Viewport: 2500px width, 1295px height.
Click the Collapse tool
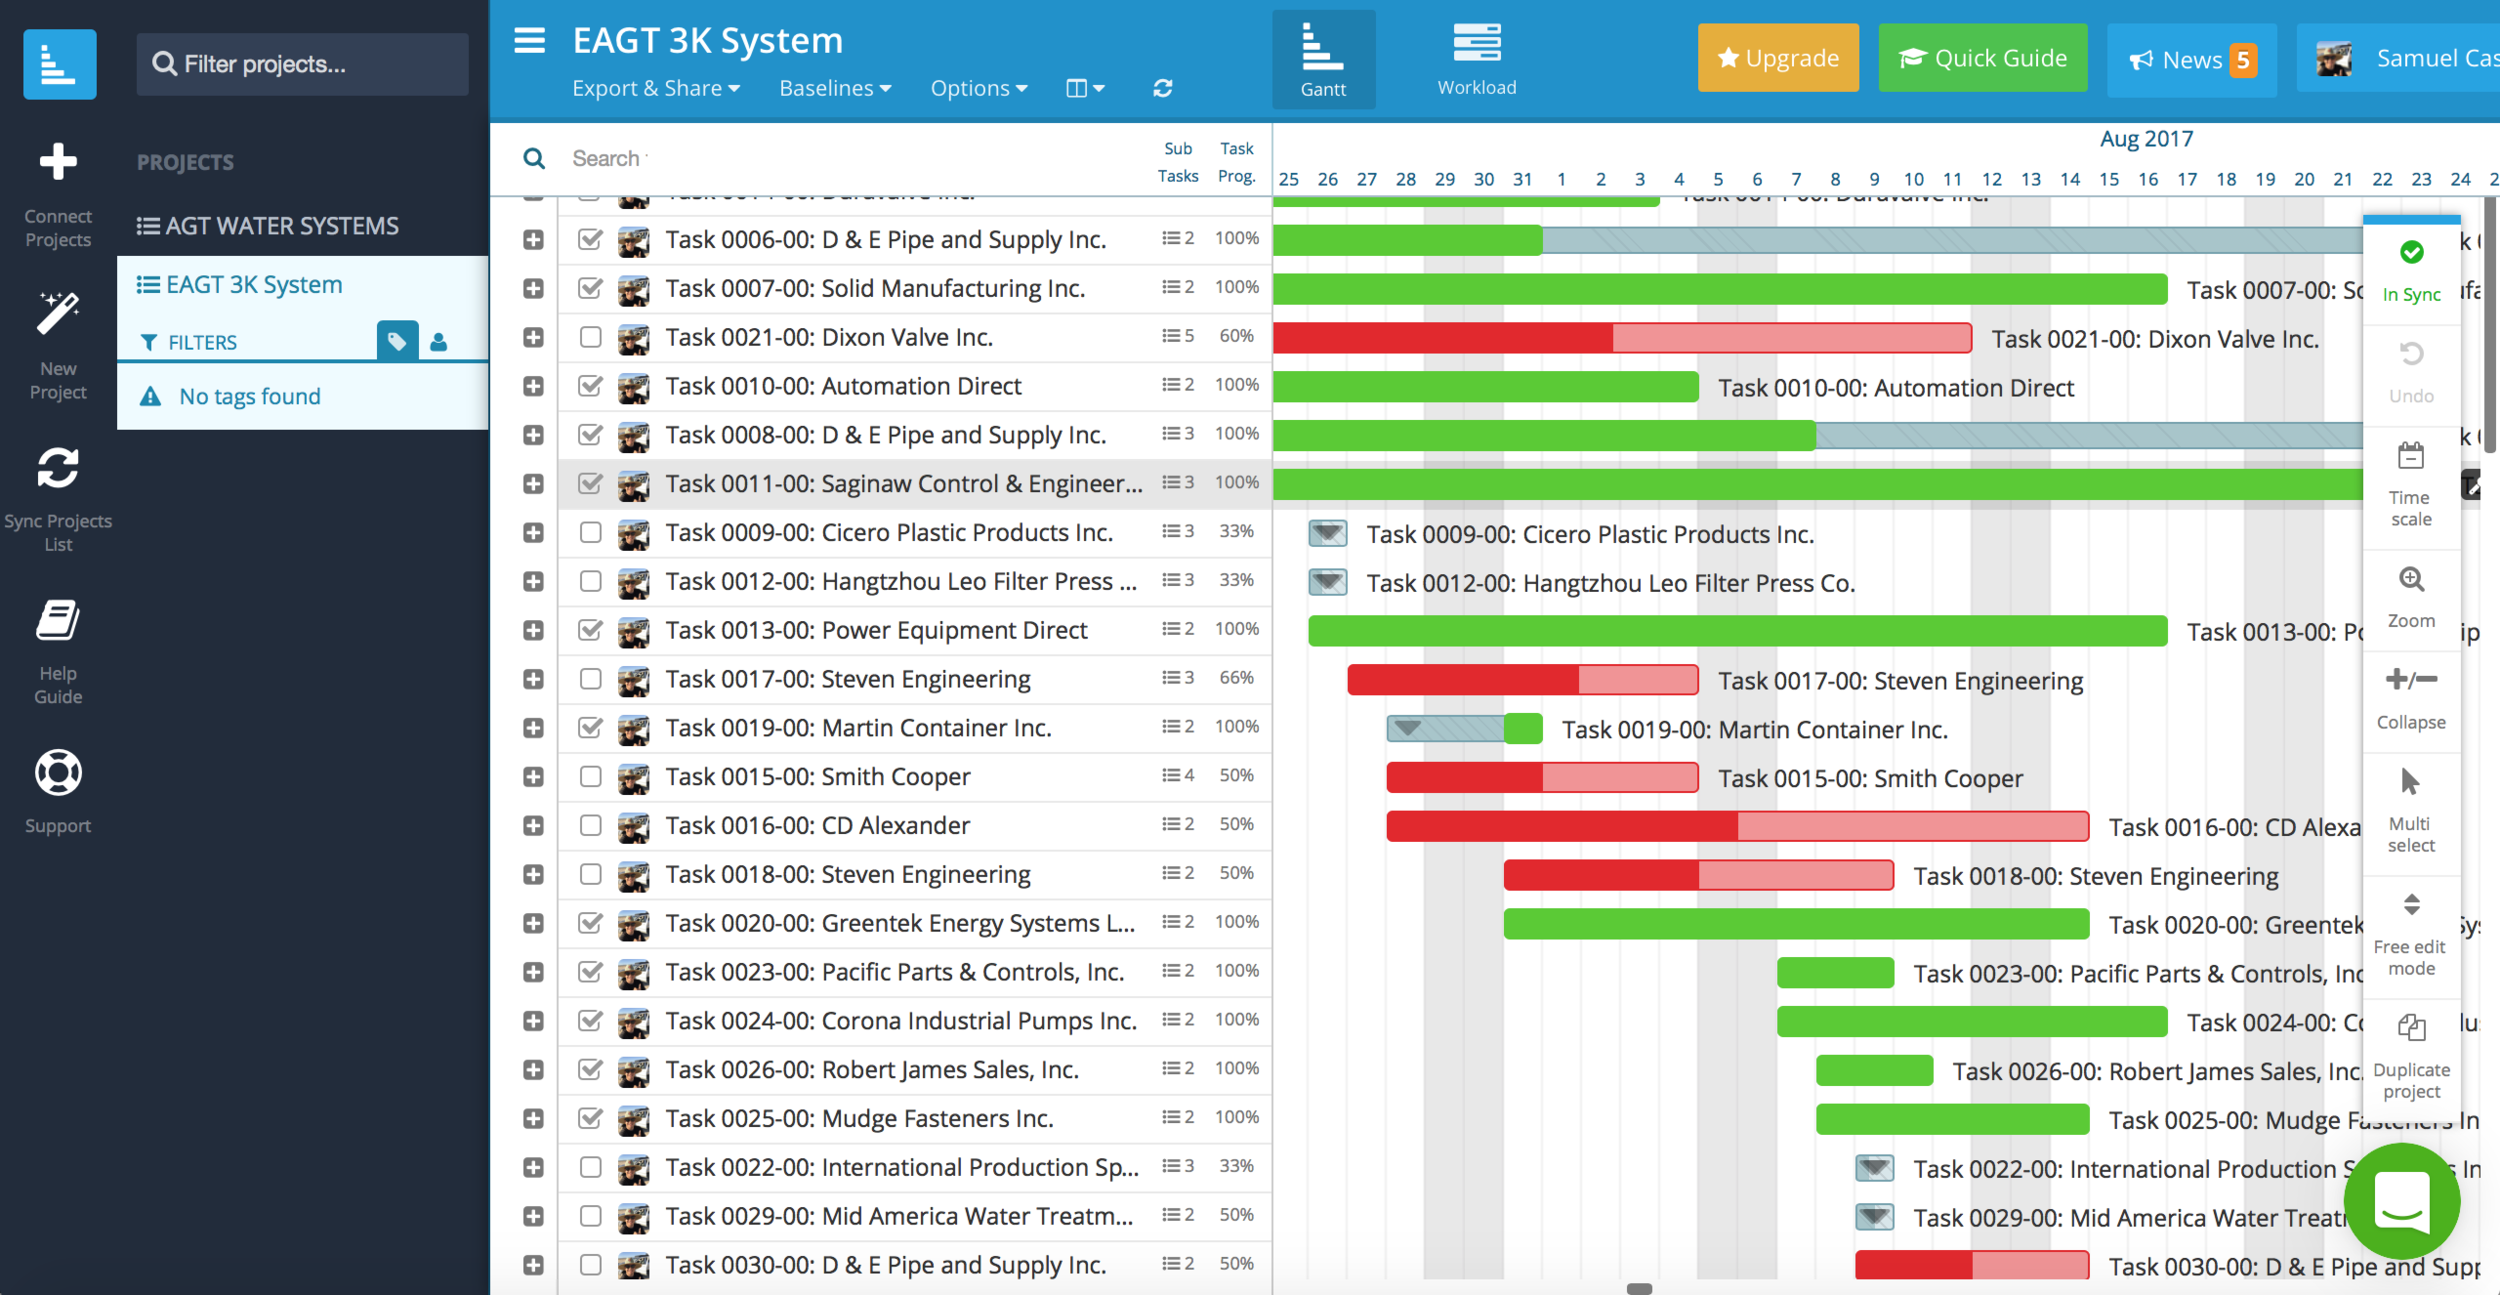click(x=2411, y=699)
